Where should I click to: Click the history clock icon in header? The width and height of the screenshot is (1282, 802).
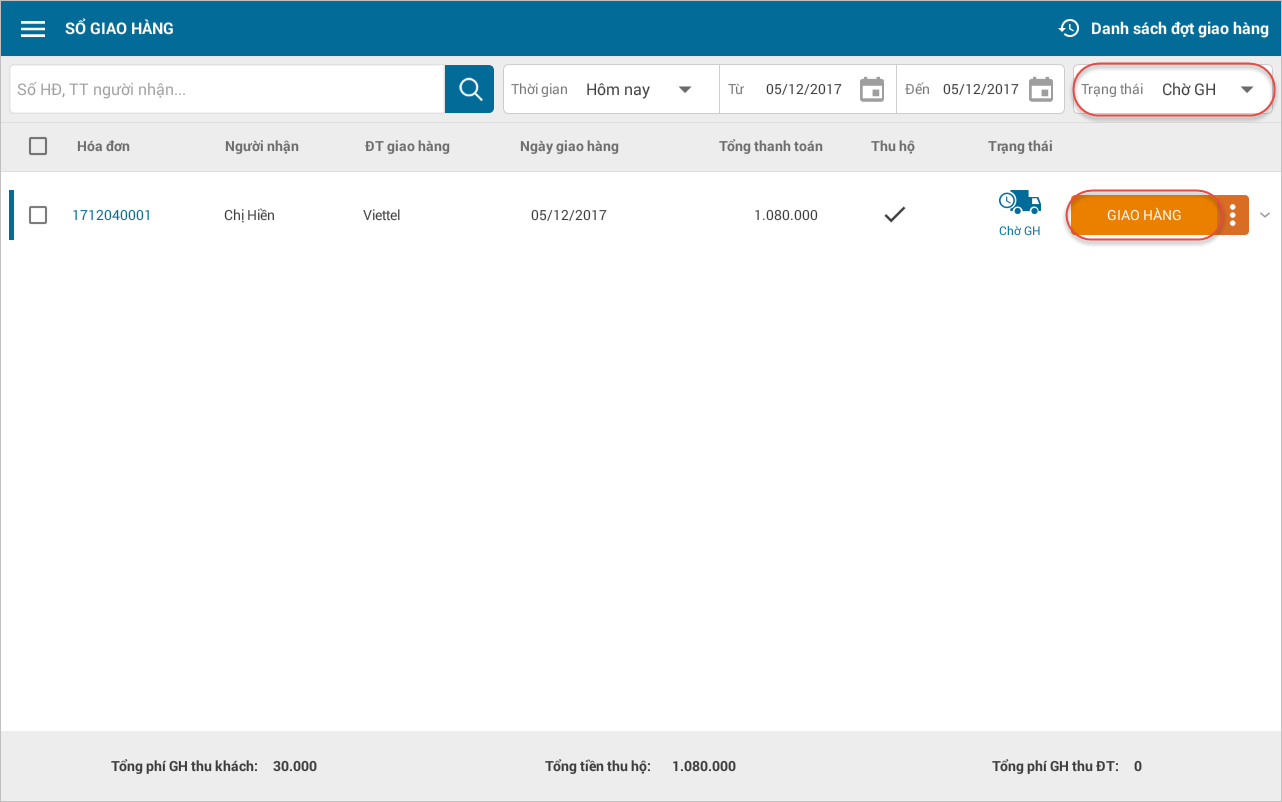(1069, 28)
